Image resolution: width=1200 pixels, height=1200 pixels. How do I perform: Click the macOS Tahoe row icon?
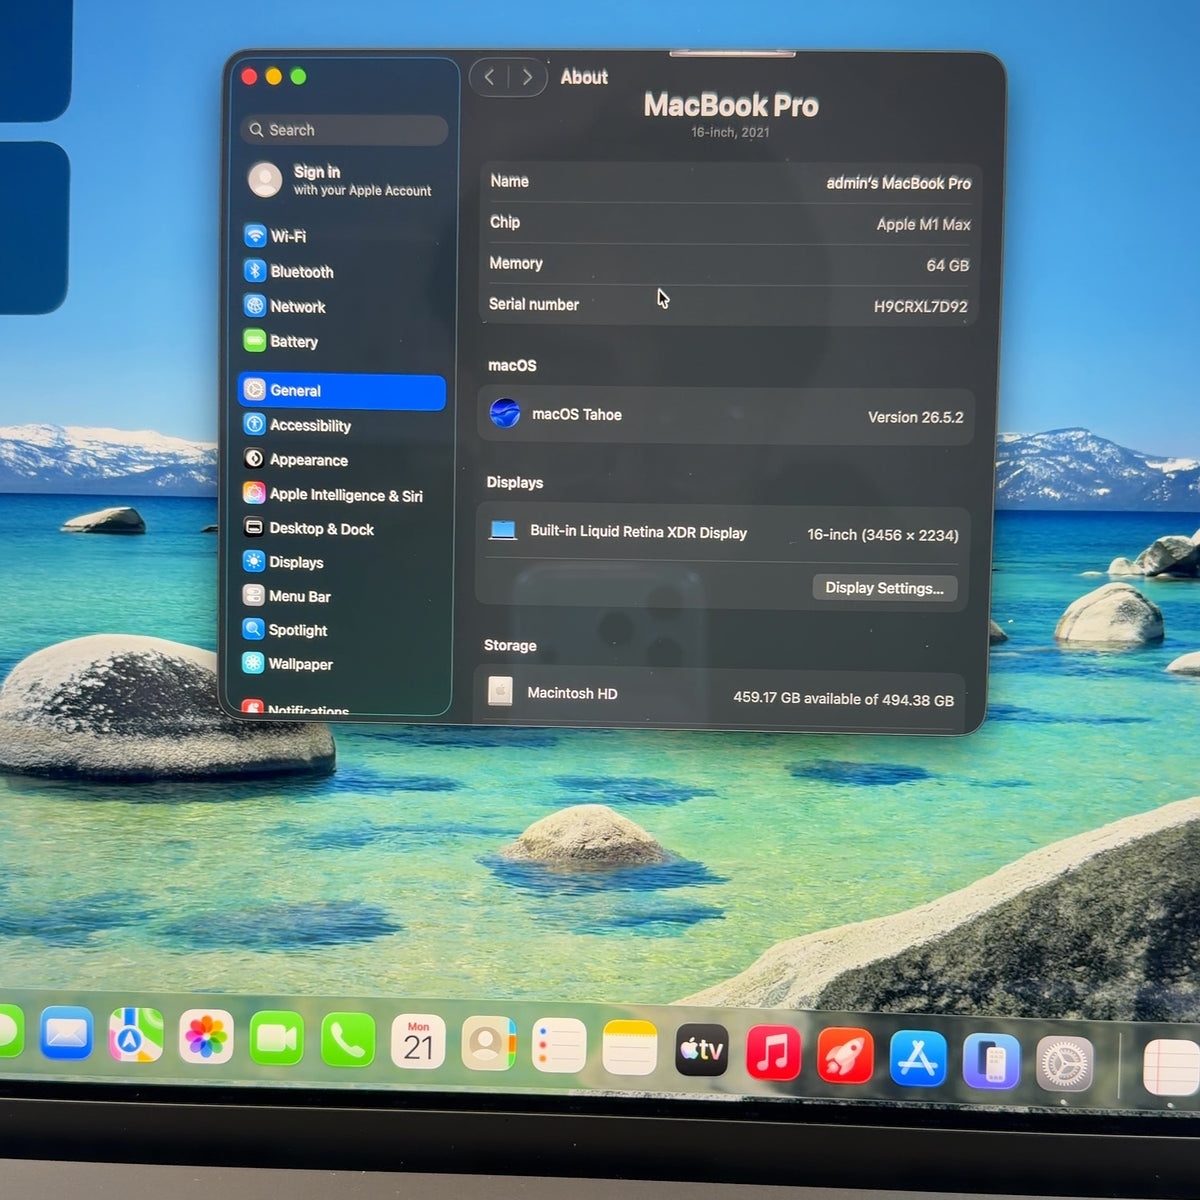(x=505, y=413)
